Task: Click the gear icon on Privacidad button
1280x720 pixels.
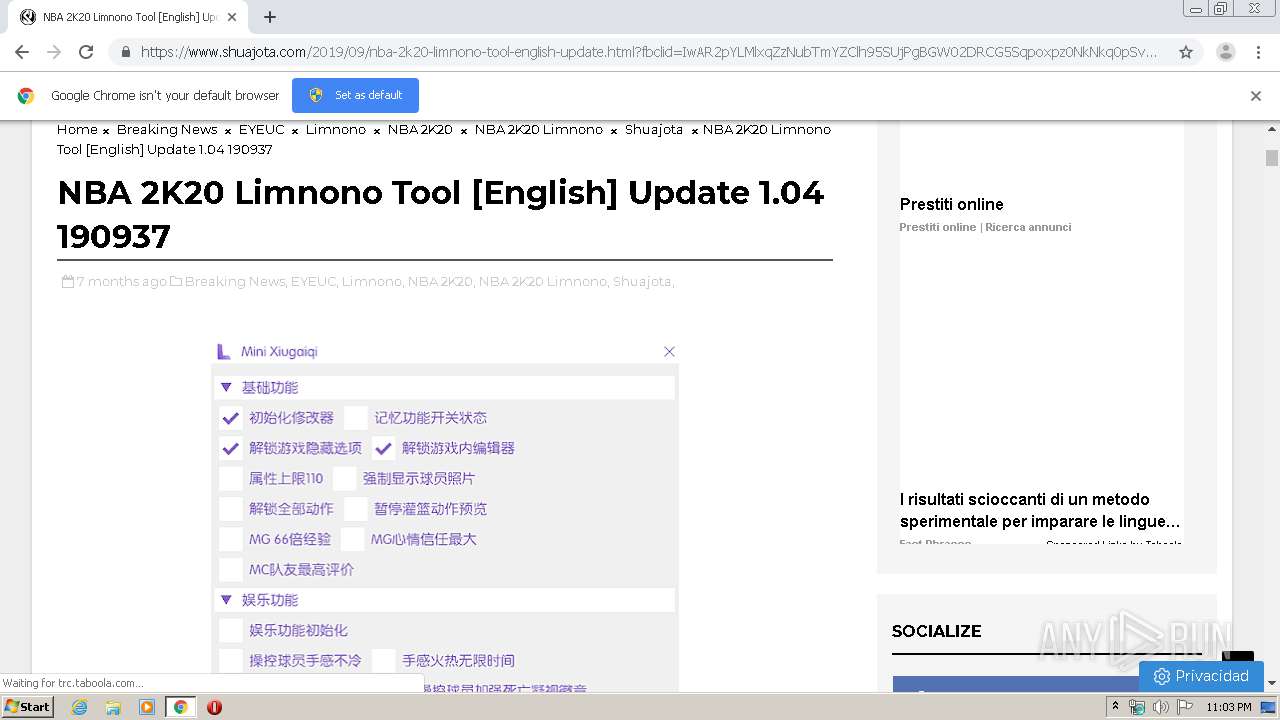Action: tap(1161, 677)
